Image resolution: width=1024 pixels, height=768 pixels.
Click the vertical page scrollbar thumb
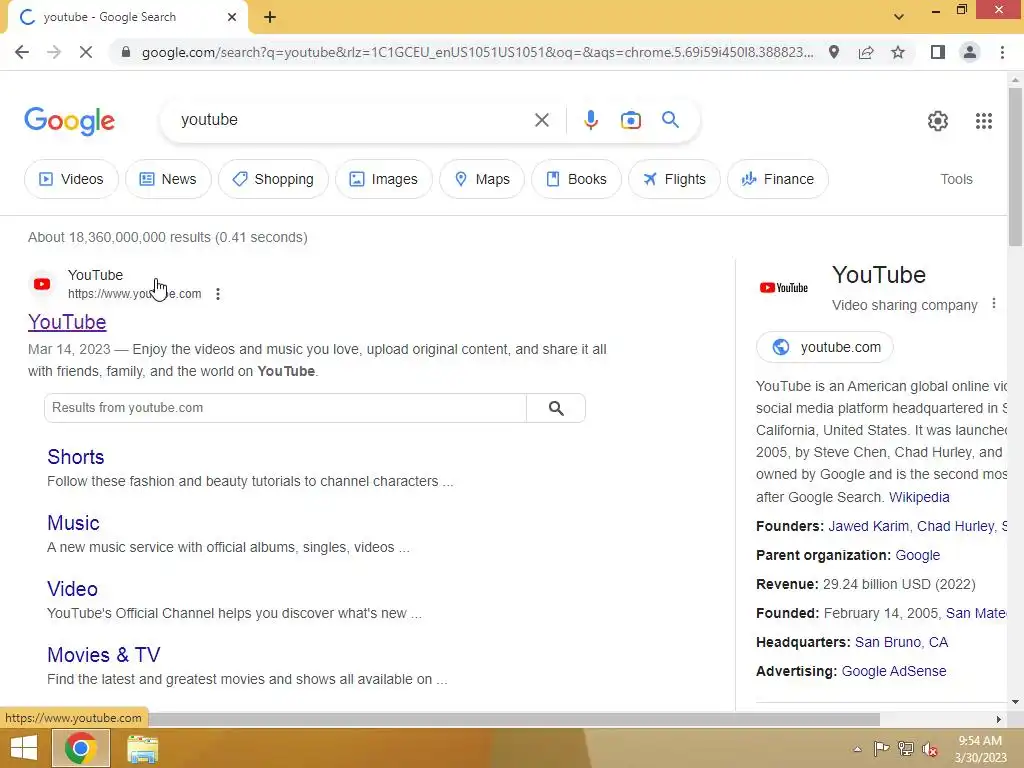(1015, 167)
